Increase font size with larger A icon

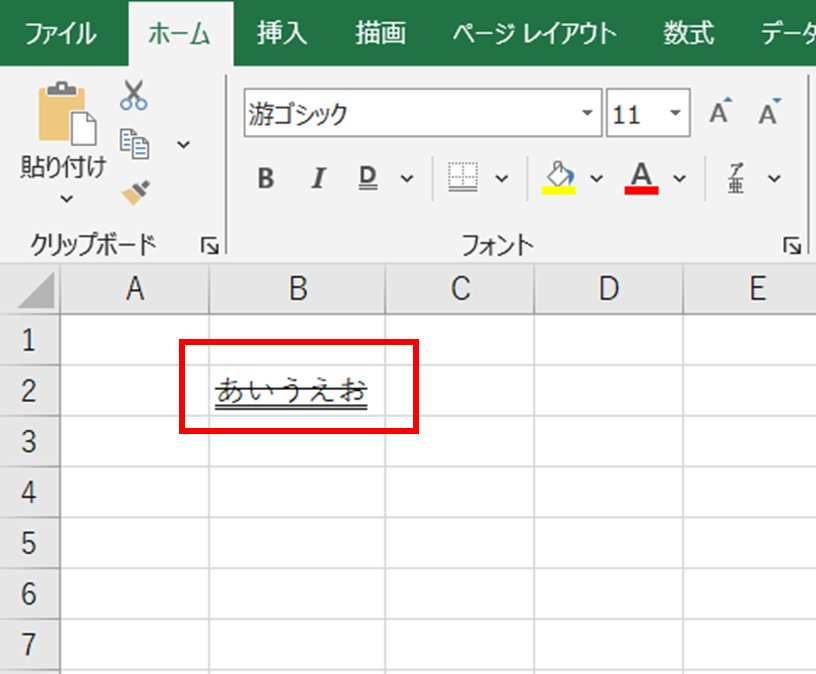point(720,113)
